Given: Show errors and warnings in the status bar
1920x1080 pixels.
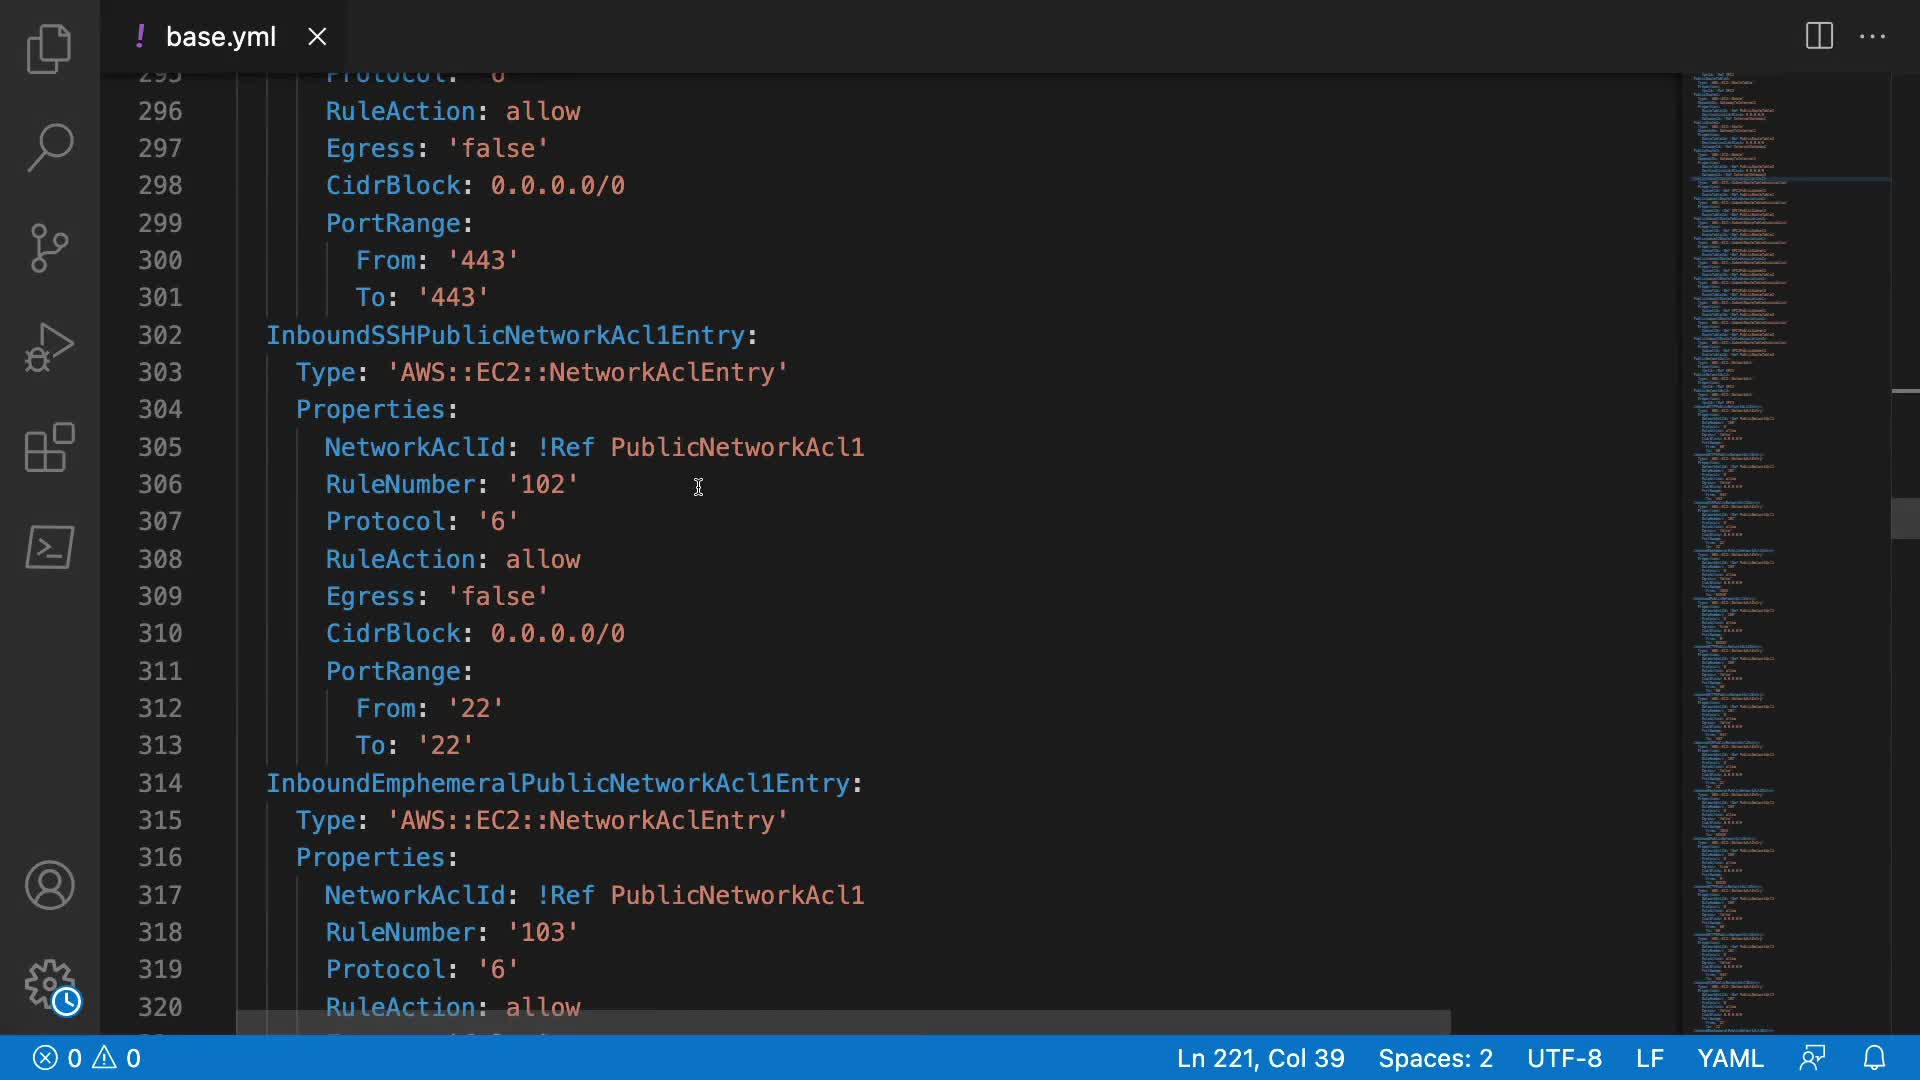Looking at the screenshot, I should tap(87, 1058).
